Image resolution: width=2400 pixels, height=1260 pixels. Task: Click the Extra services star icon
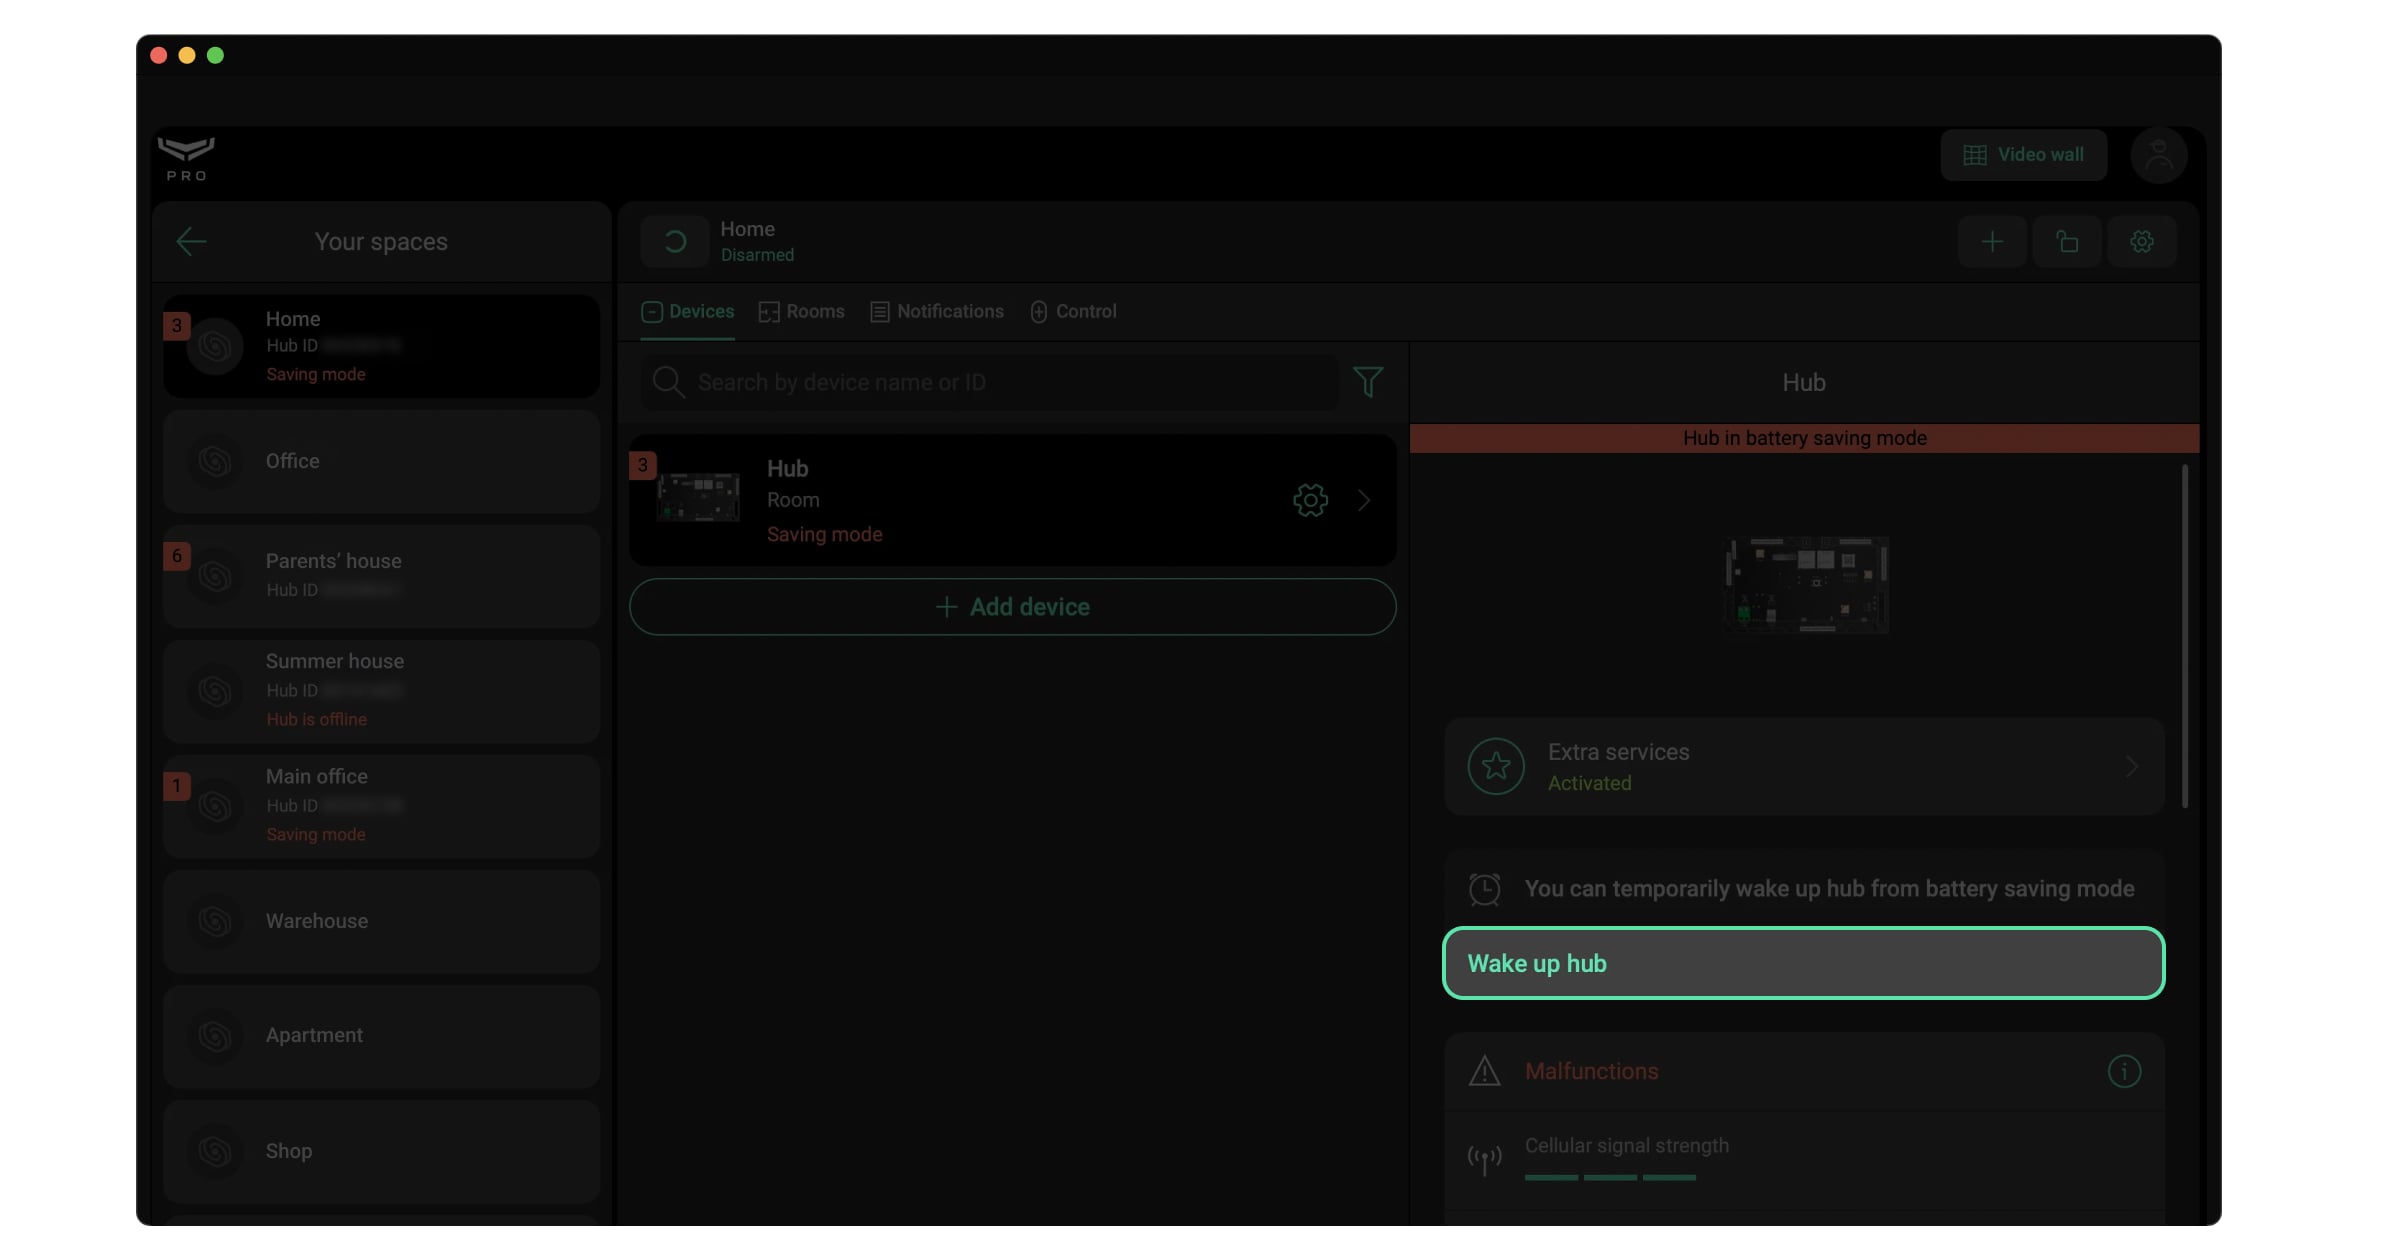tap(1496, 766)
